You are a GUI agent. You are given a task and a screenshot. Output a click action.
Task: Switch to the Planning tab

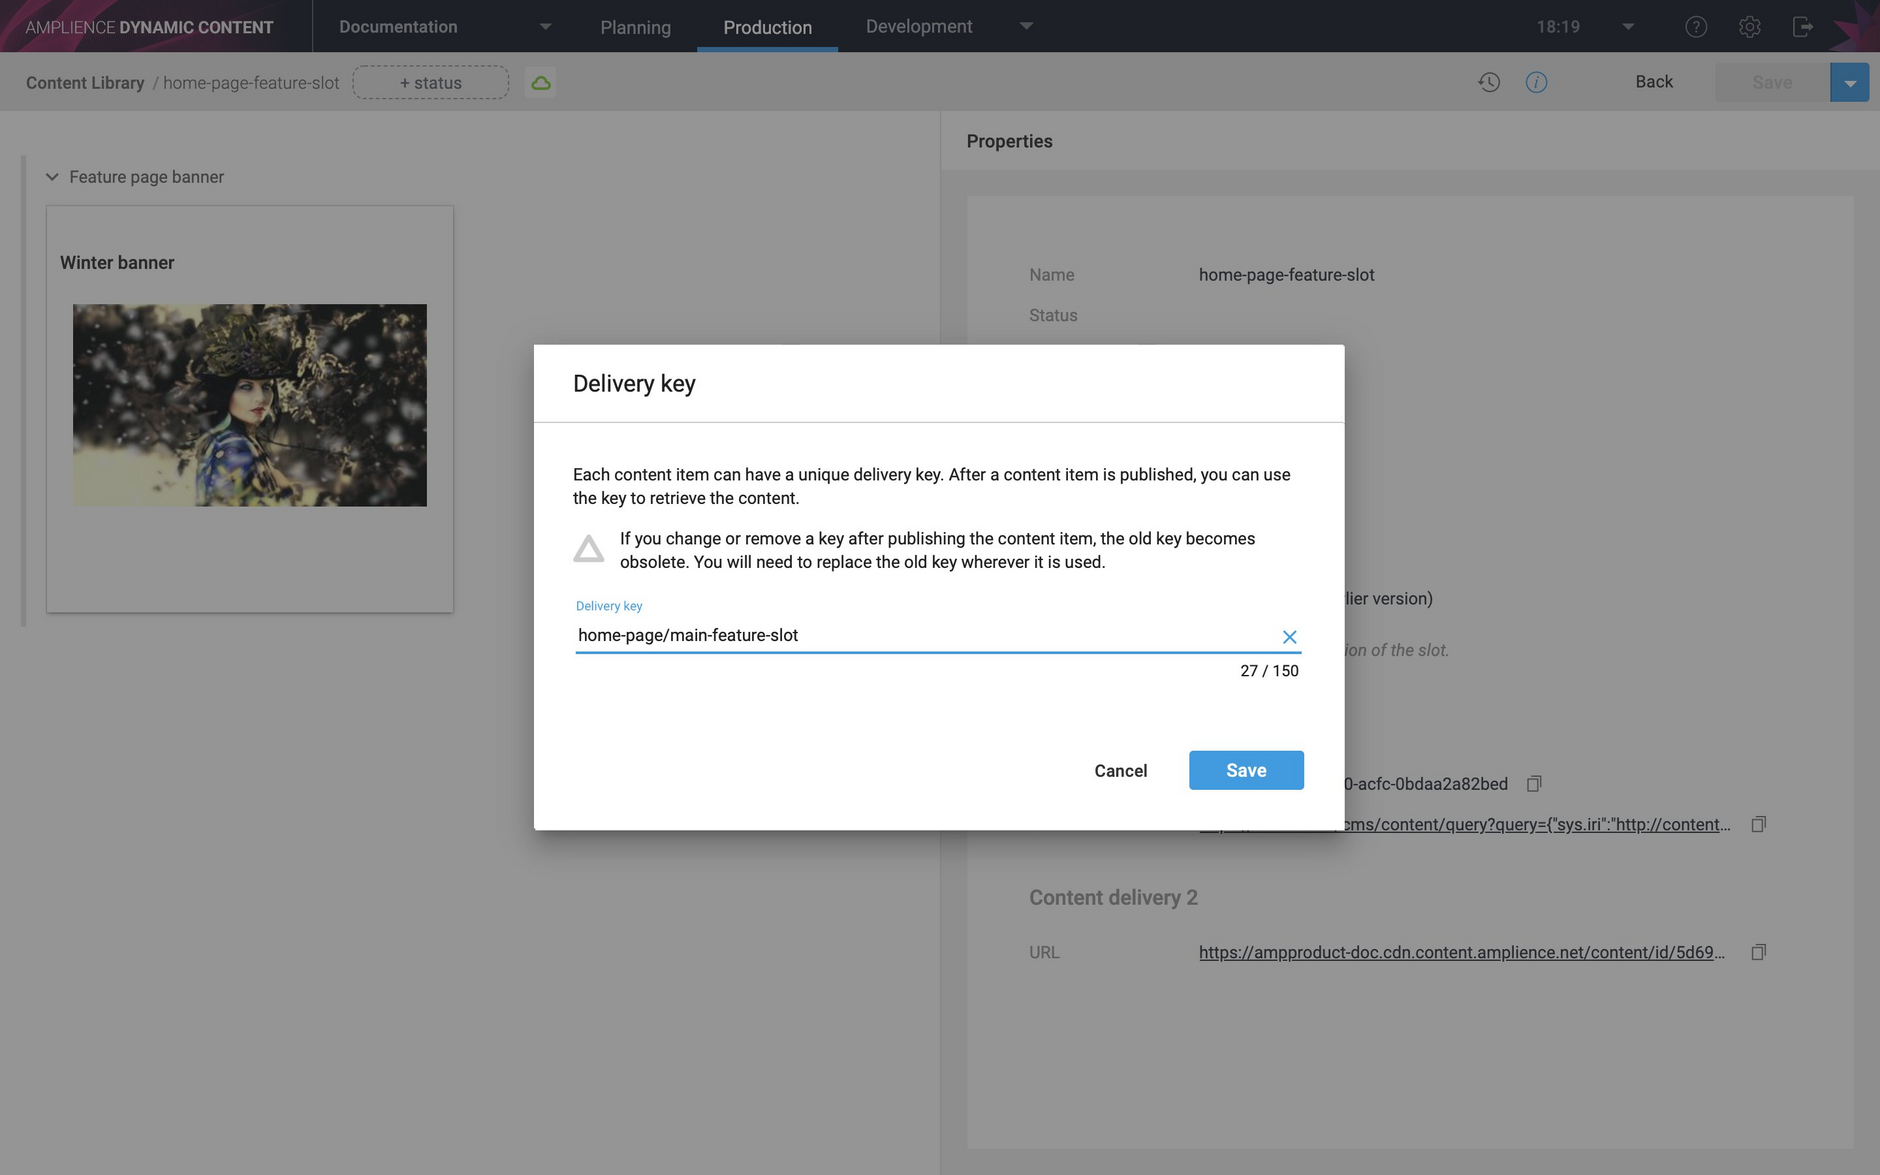pyautogui.click(x=635, y=27)
